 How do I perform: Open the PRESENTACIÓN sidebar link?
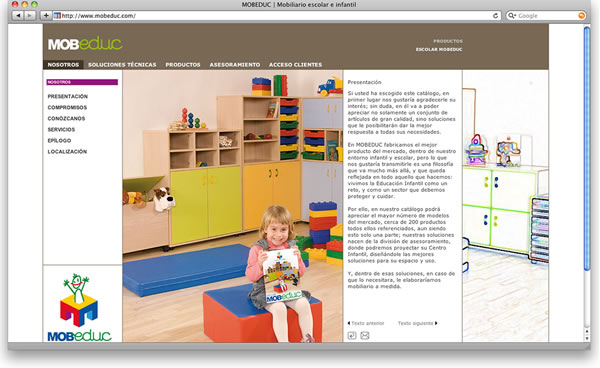68,96
